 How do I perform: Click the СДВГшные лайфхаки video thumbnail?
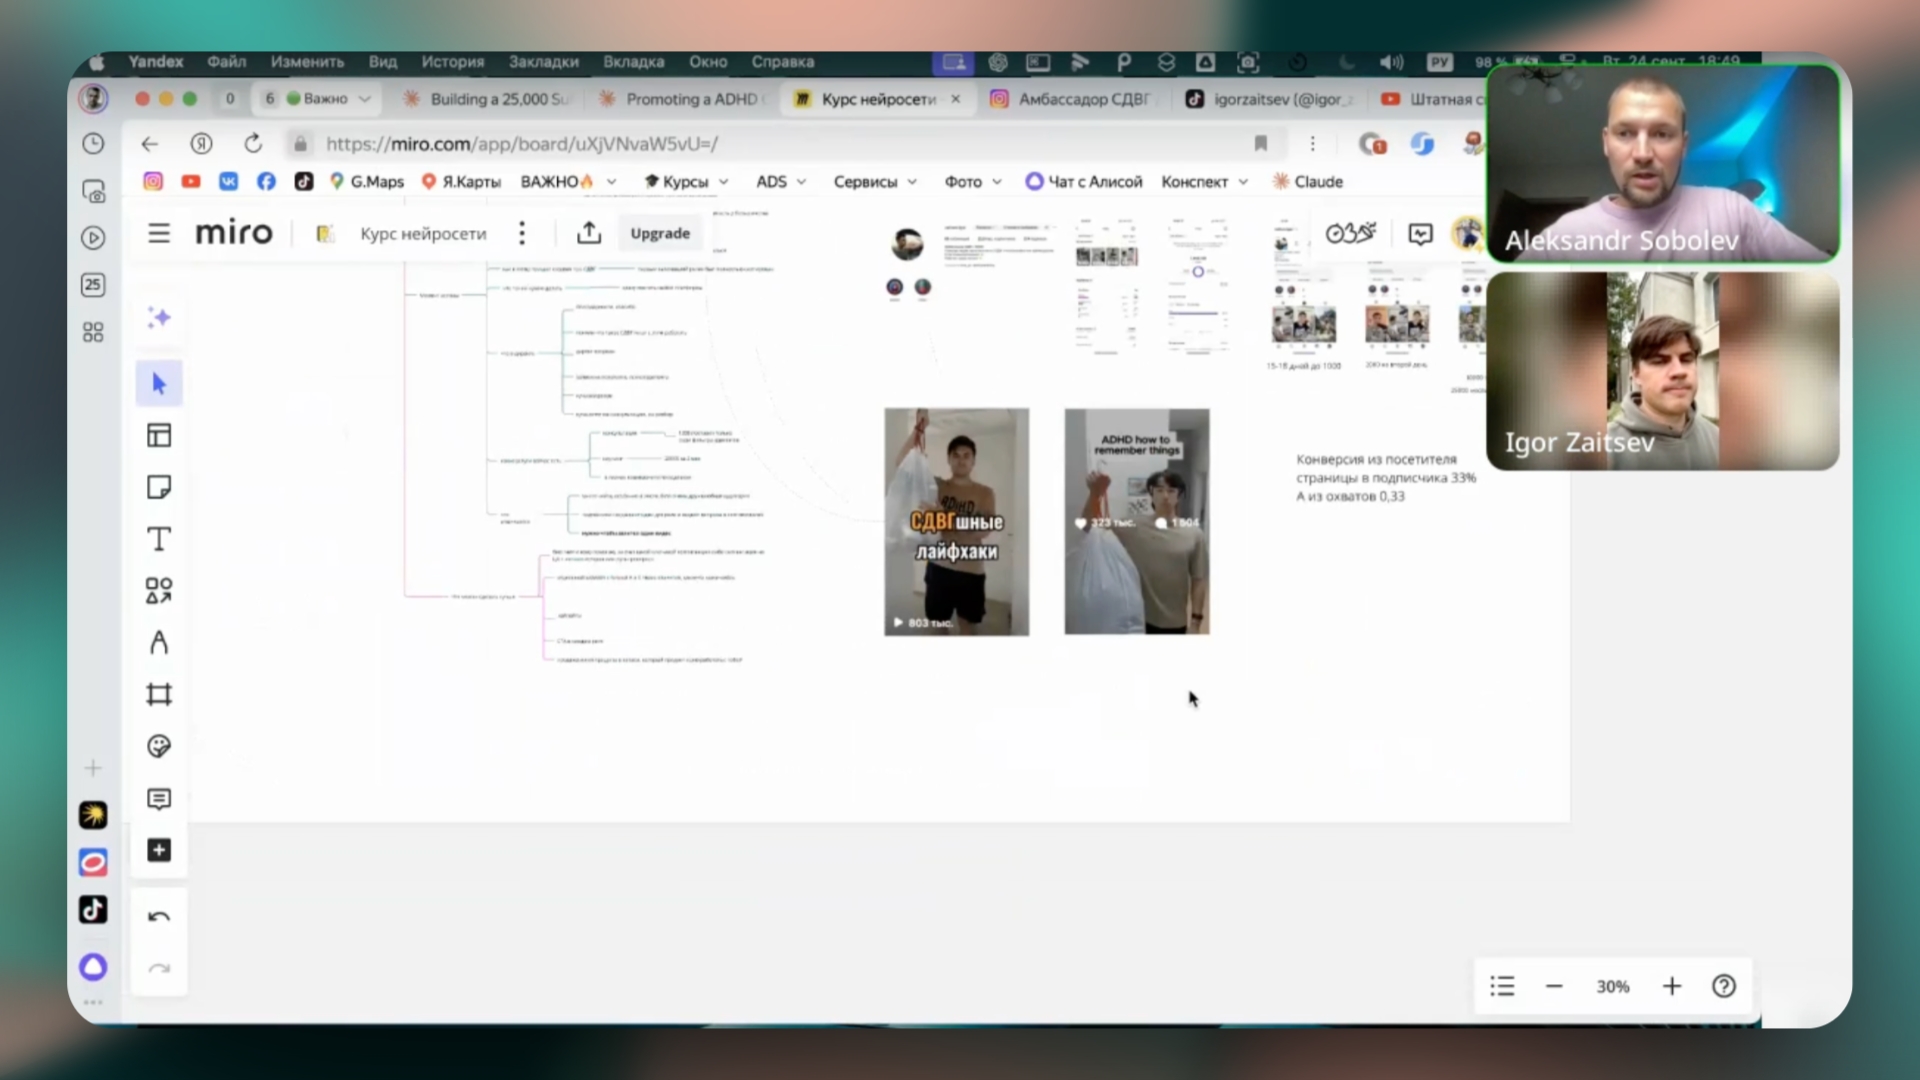pyautogui.click(x=956, y=521)
